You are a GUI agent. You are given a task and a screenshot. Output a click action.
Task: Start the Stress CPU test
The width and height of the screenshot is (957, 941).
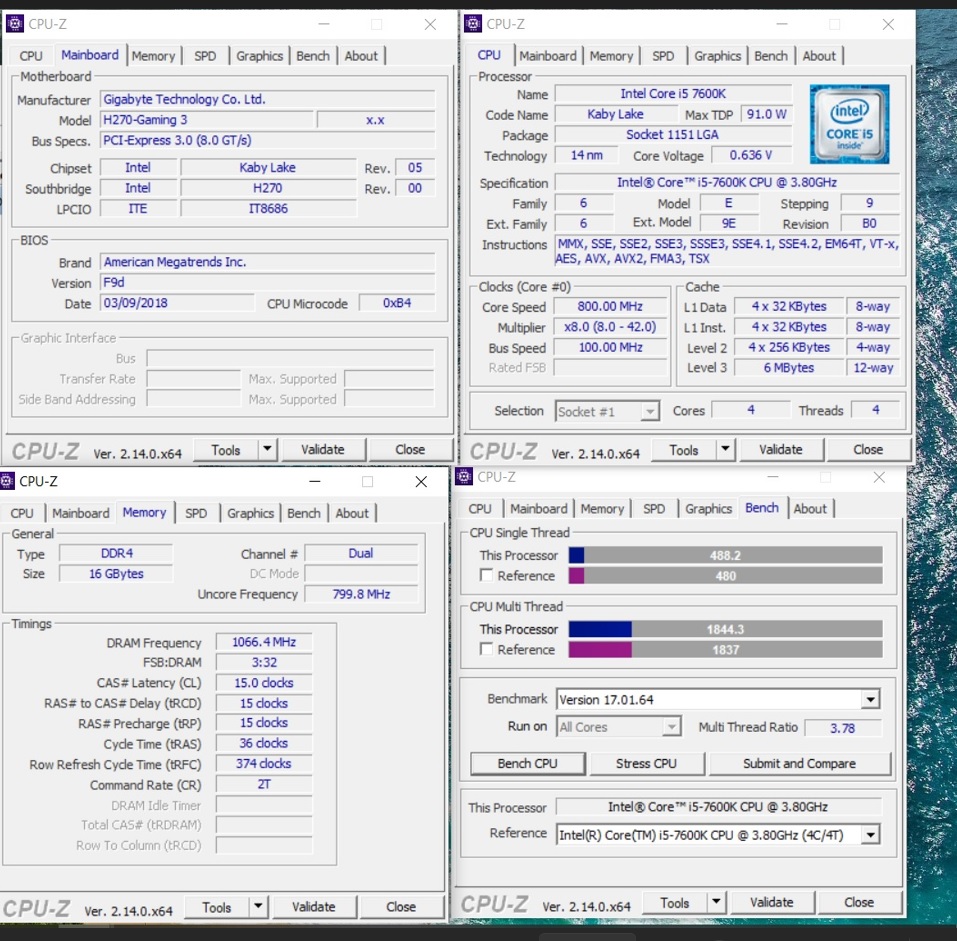[x=646, y=764]
